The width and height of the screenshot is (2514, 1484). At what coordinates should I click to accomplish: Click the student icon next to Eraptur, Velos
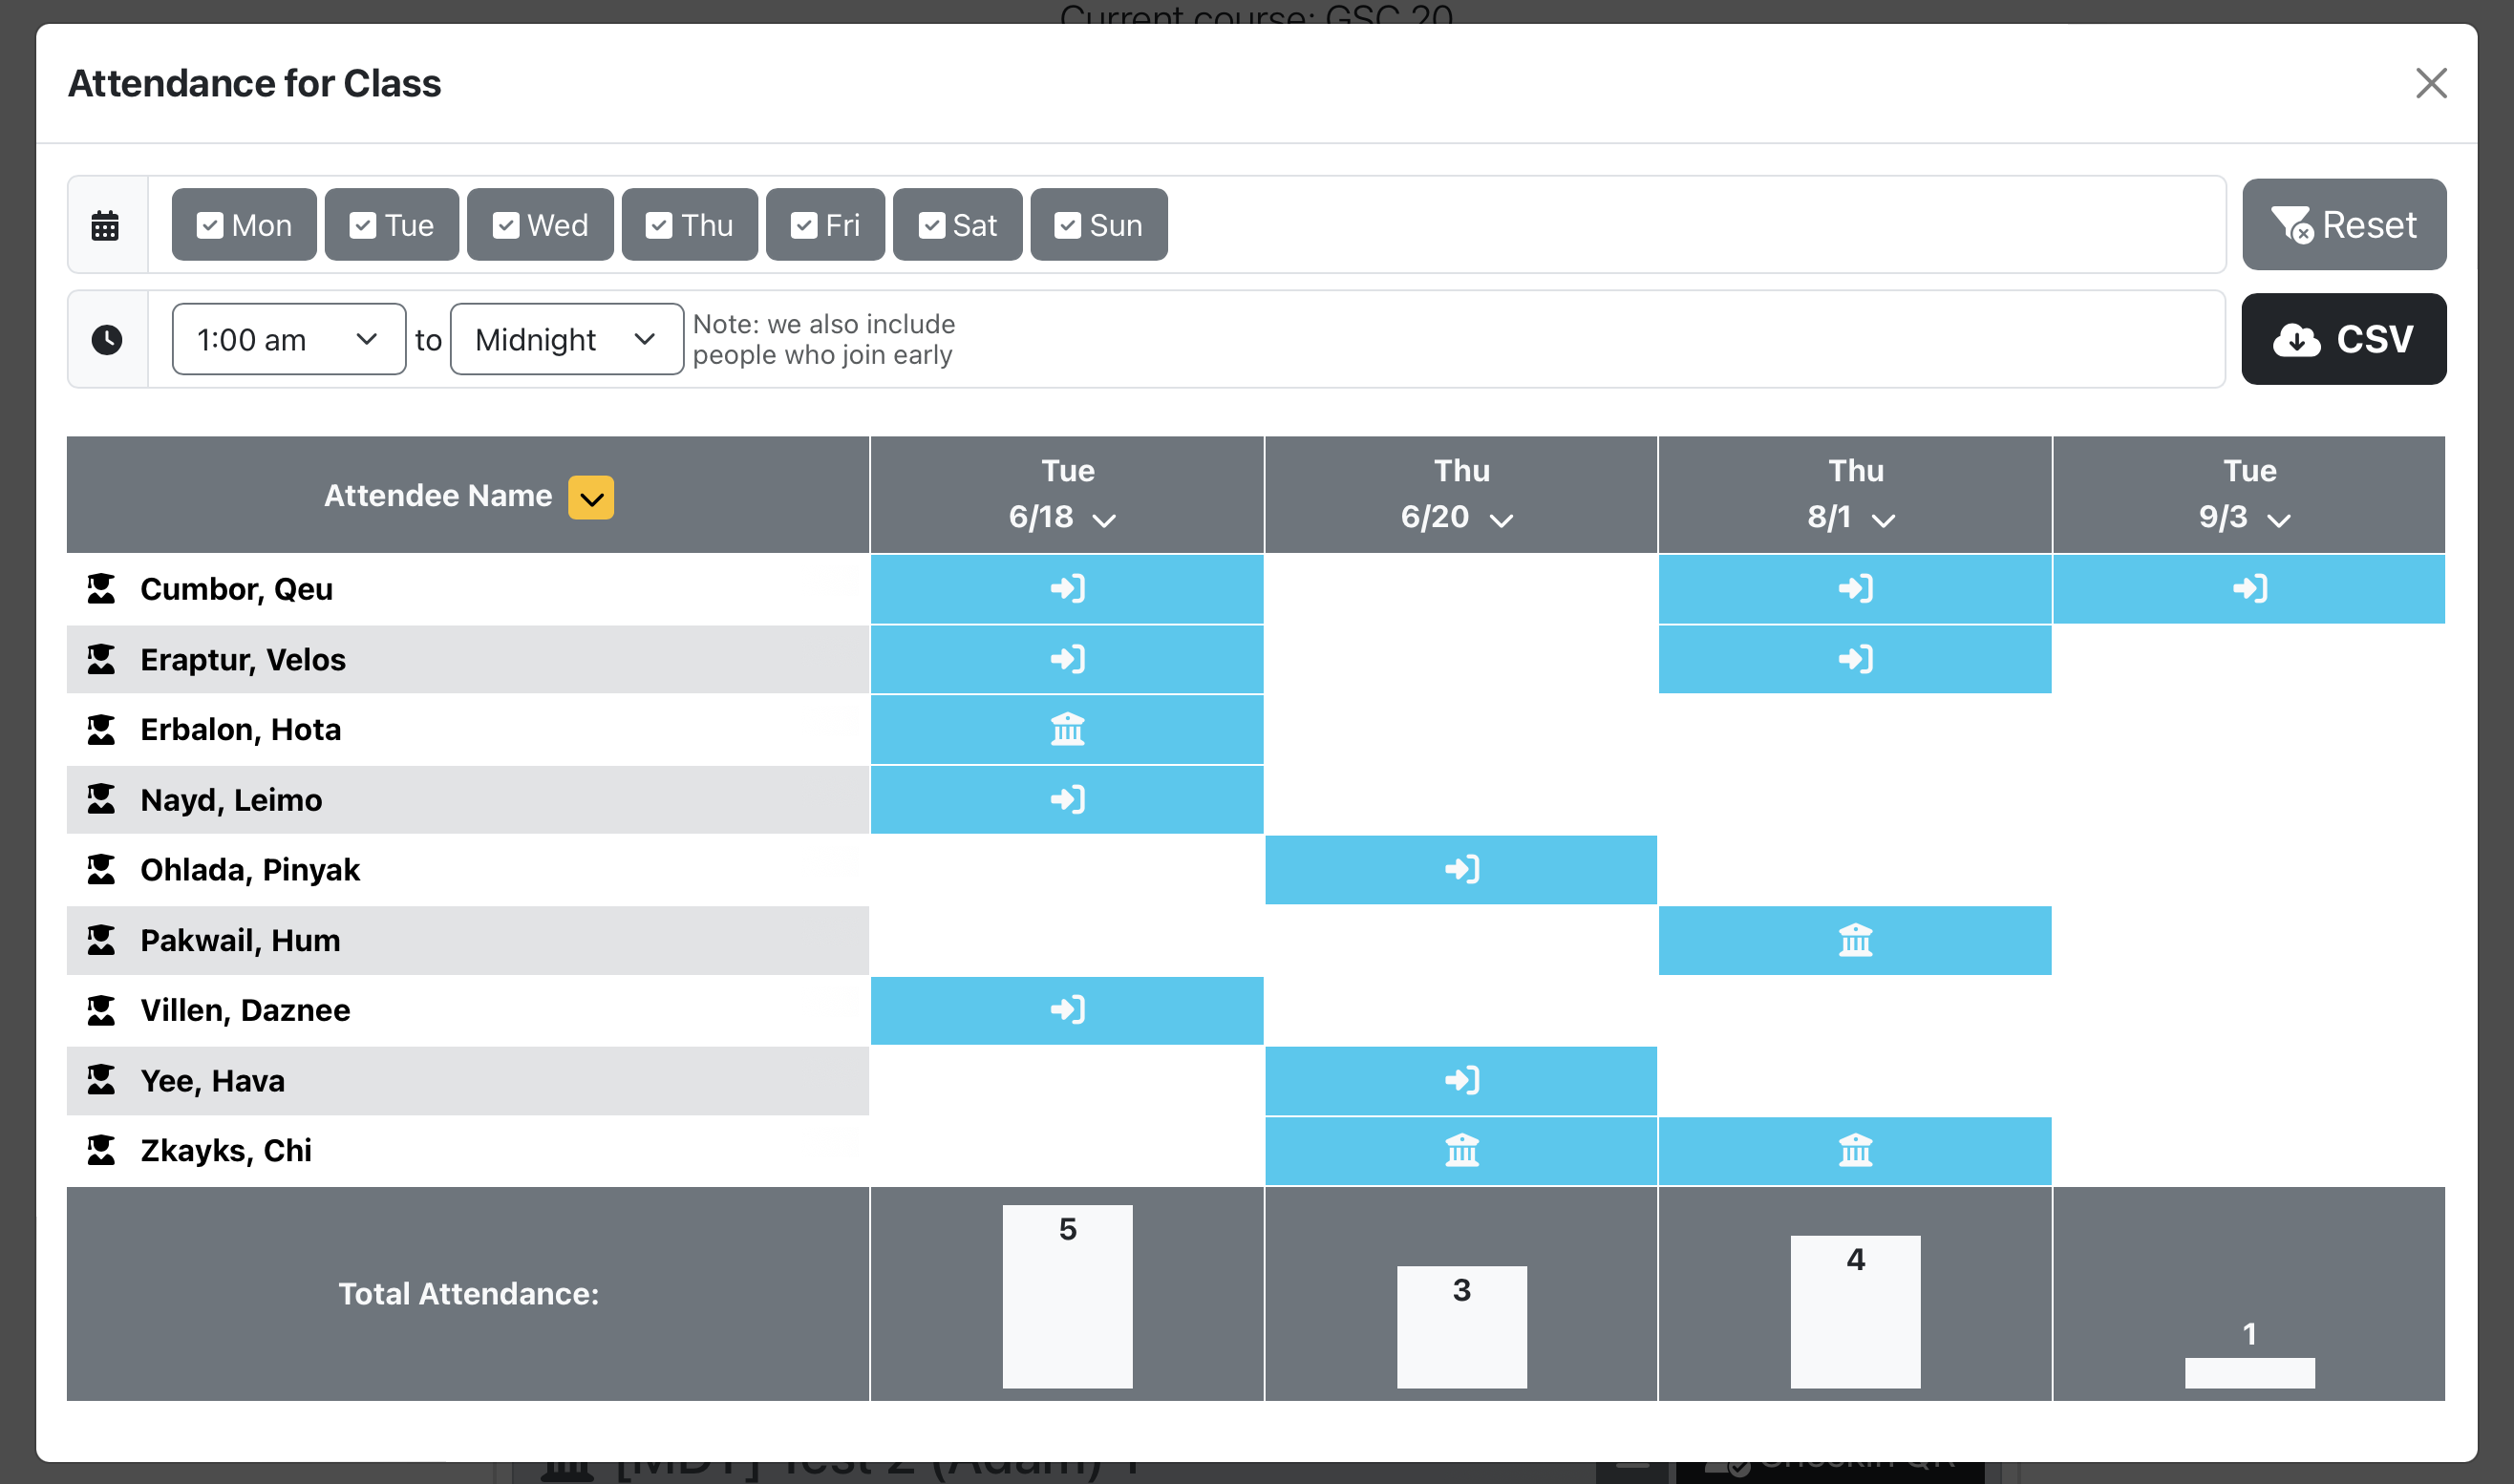[x=101, y=659]
